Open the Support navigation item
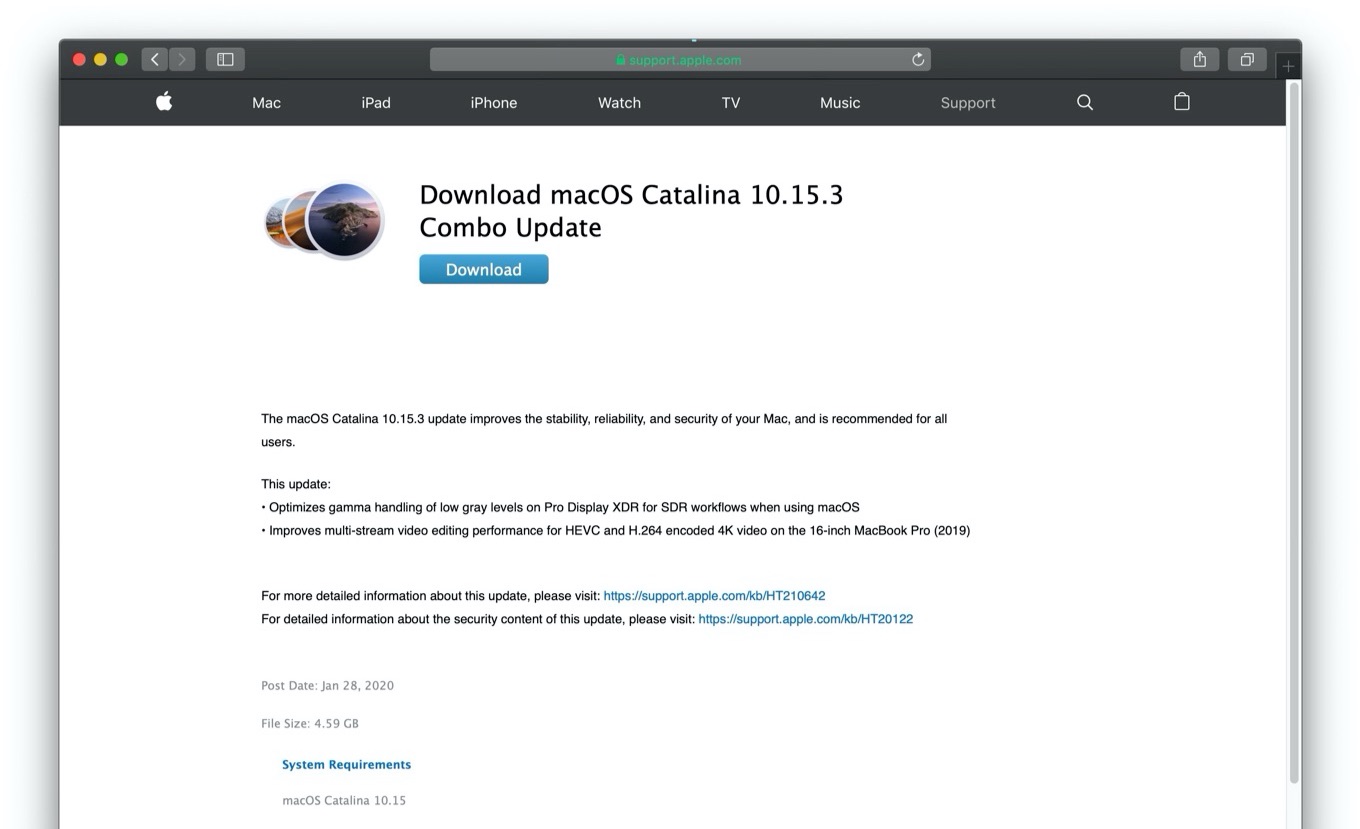1360x829 pixels. point(967,103)
